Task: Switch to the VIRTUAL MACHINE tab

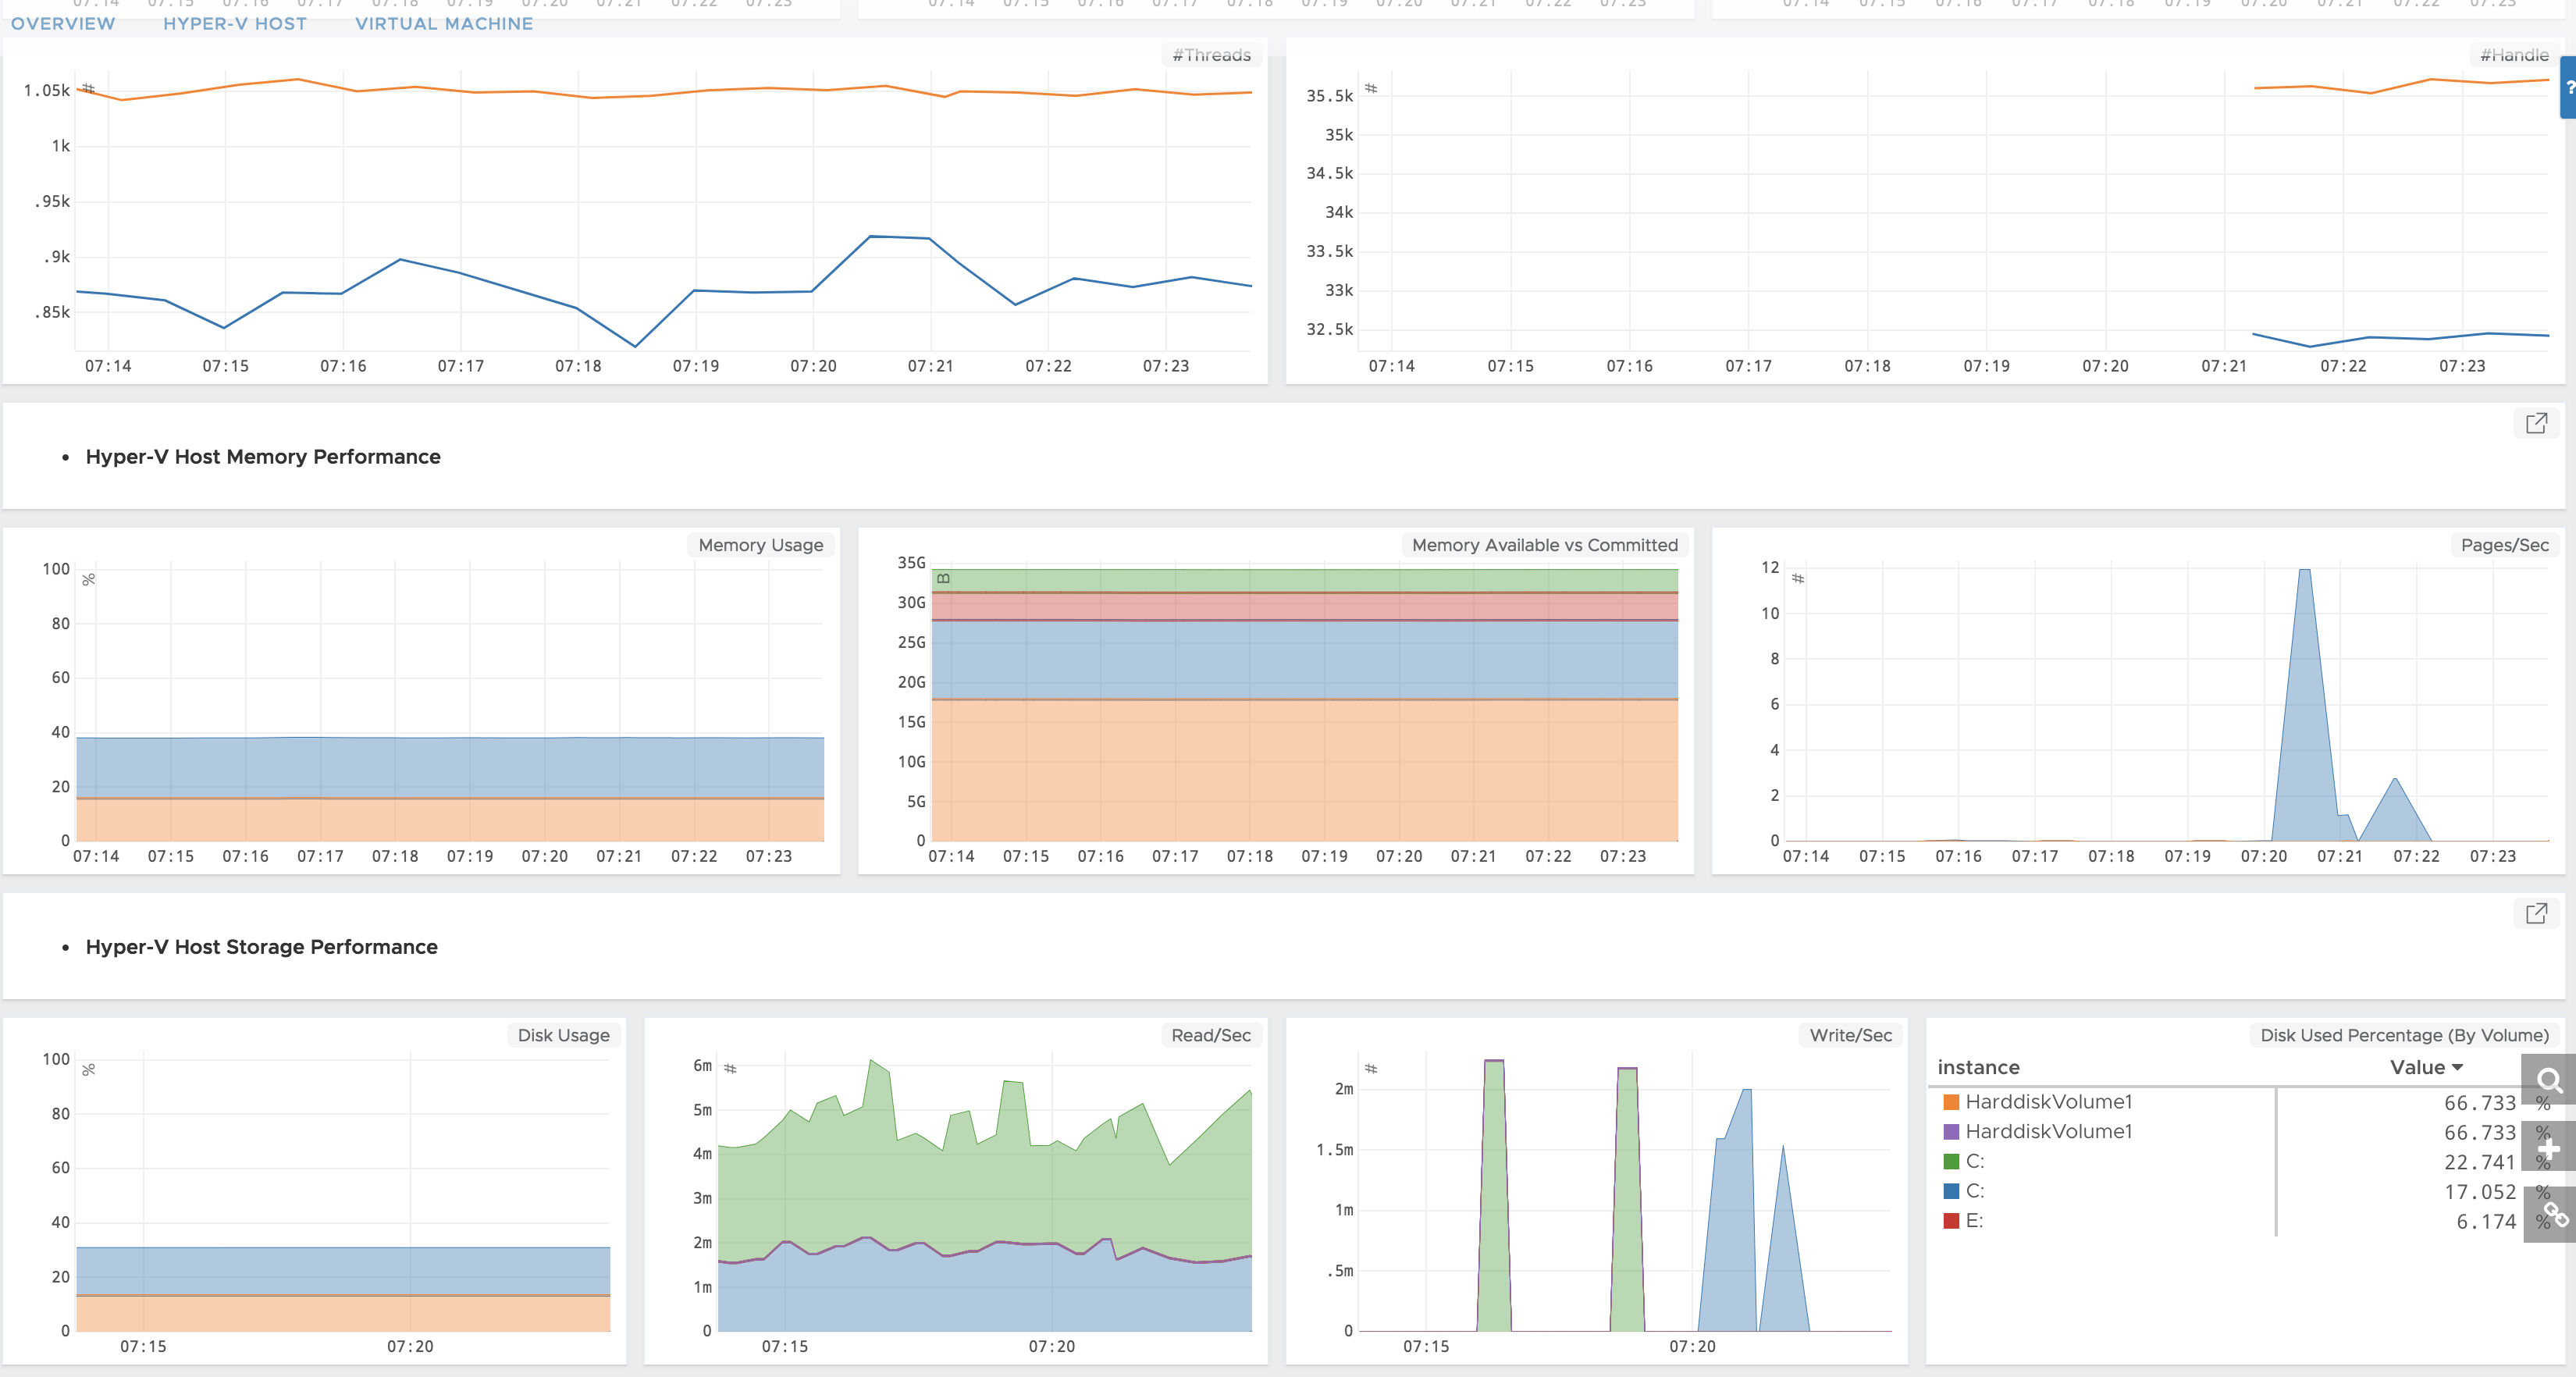Action: click(x=444, y=23)
